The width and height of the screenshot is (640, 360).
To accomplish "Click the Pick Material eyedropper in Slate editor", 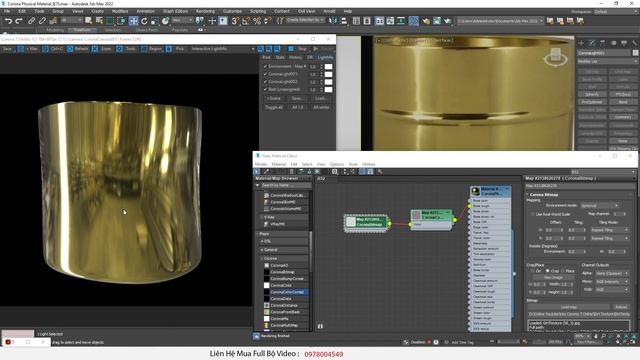I will coord(266,172).
